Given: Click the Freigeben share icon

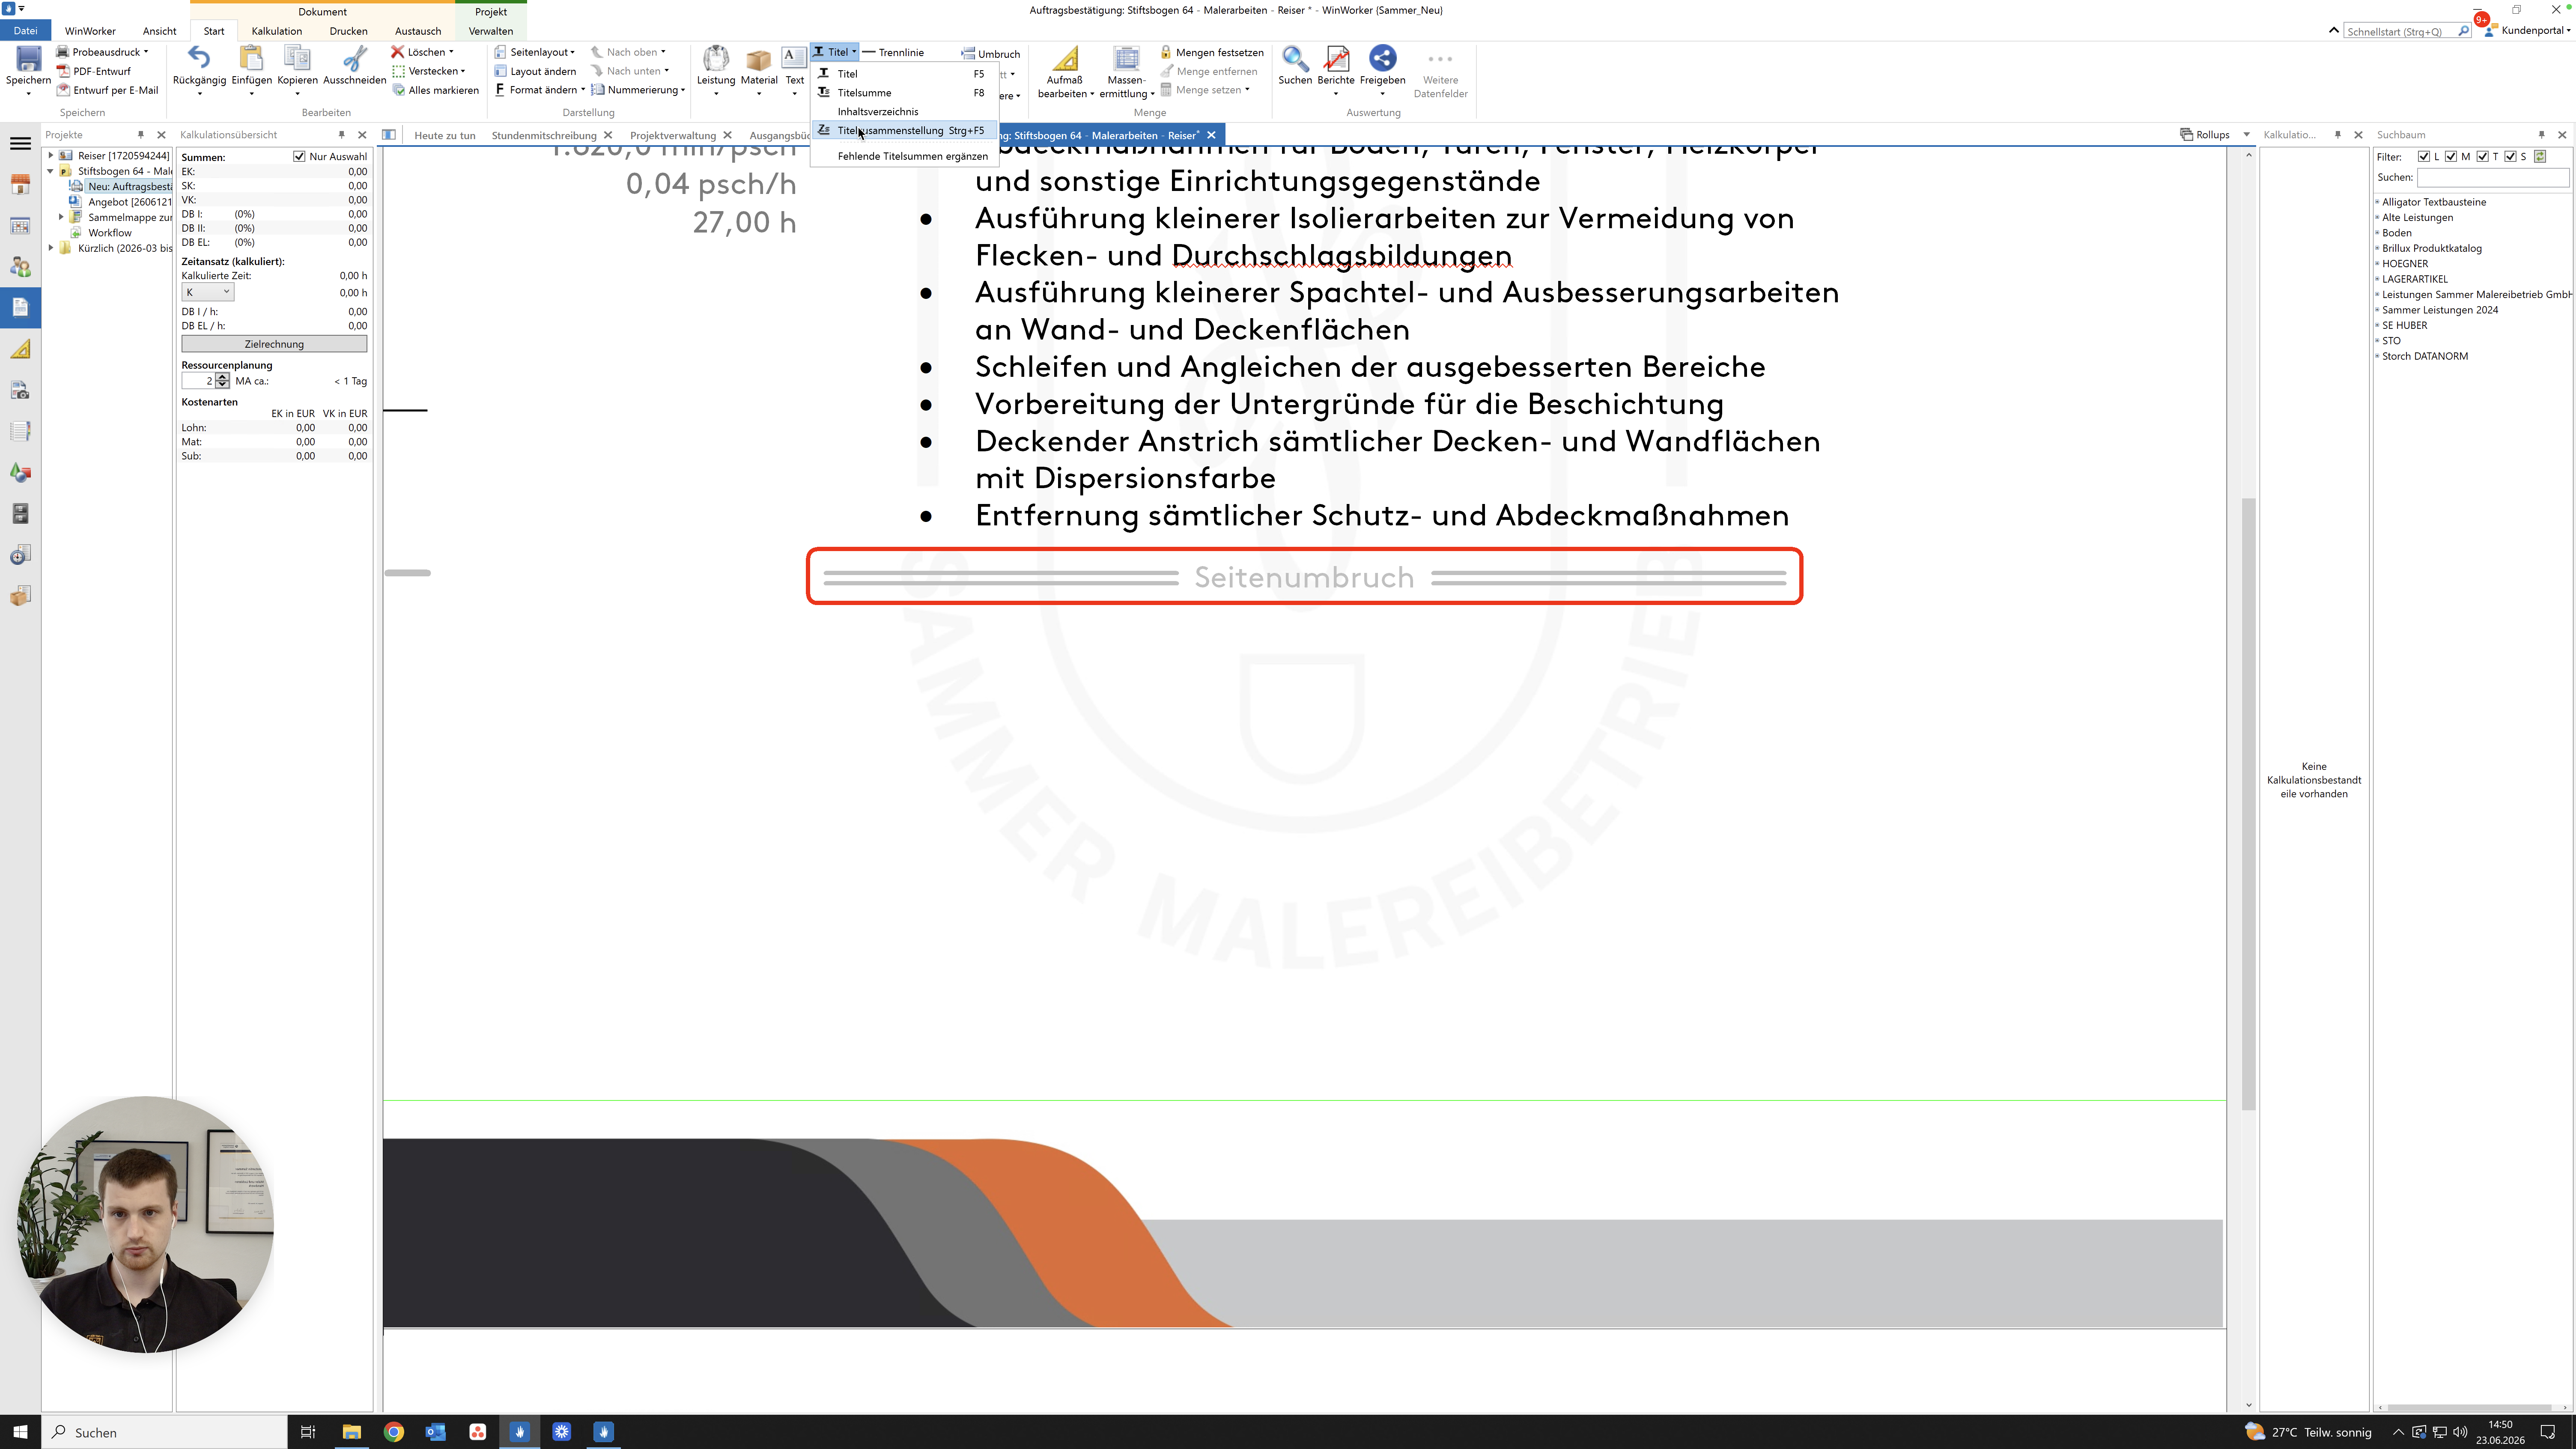Looking at the screenshot, I should (x=1382, y=60).
